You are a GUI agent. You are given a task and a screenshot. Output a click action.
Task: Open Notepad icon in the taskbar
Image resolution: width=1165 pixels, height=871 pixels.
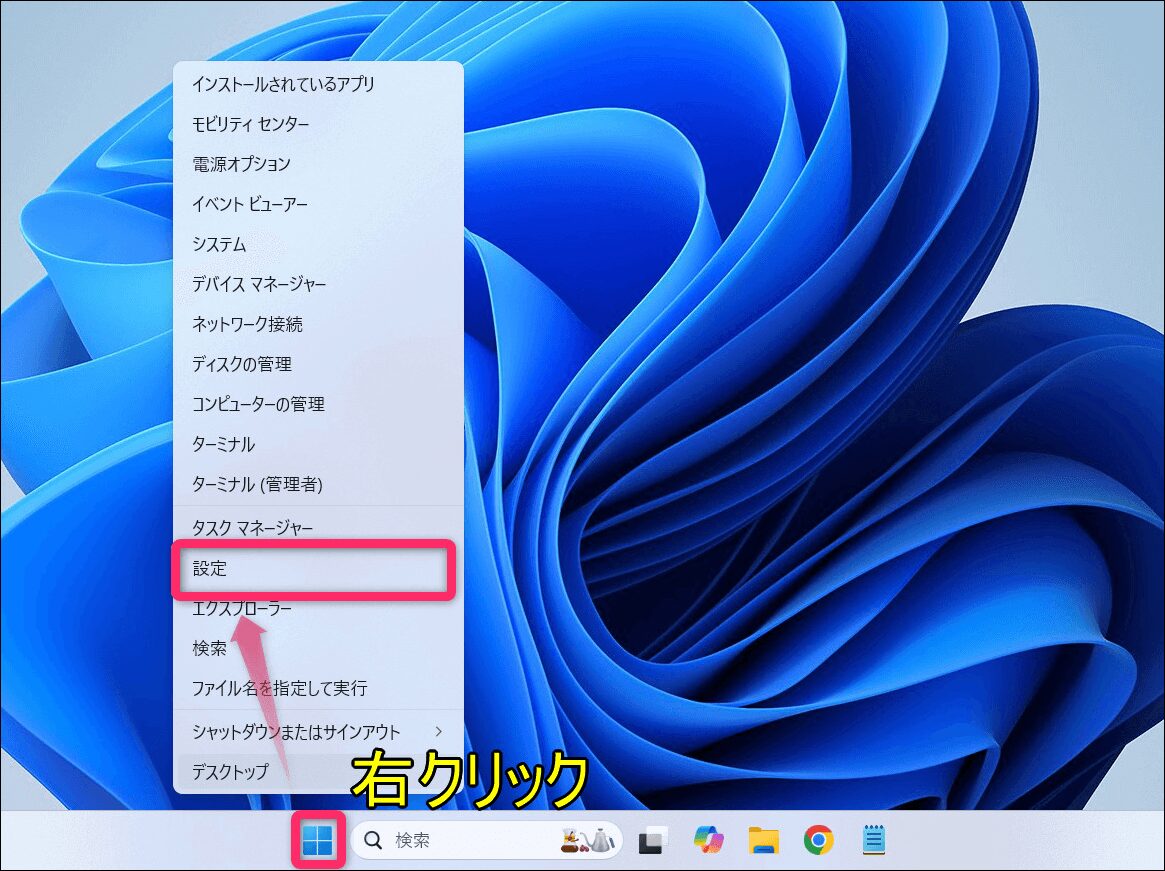coord(874,841)
